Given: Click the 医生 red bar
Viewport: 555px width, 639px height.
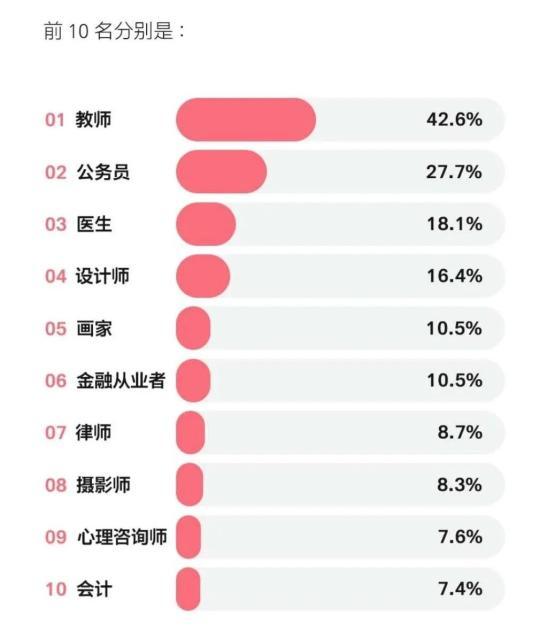Looking at the screenshot, I should point(206,224).
